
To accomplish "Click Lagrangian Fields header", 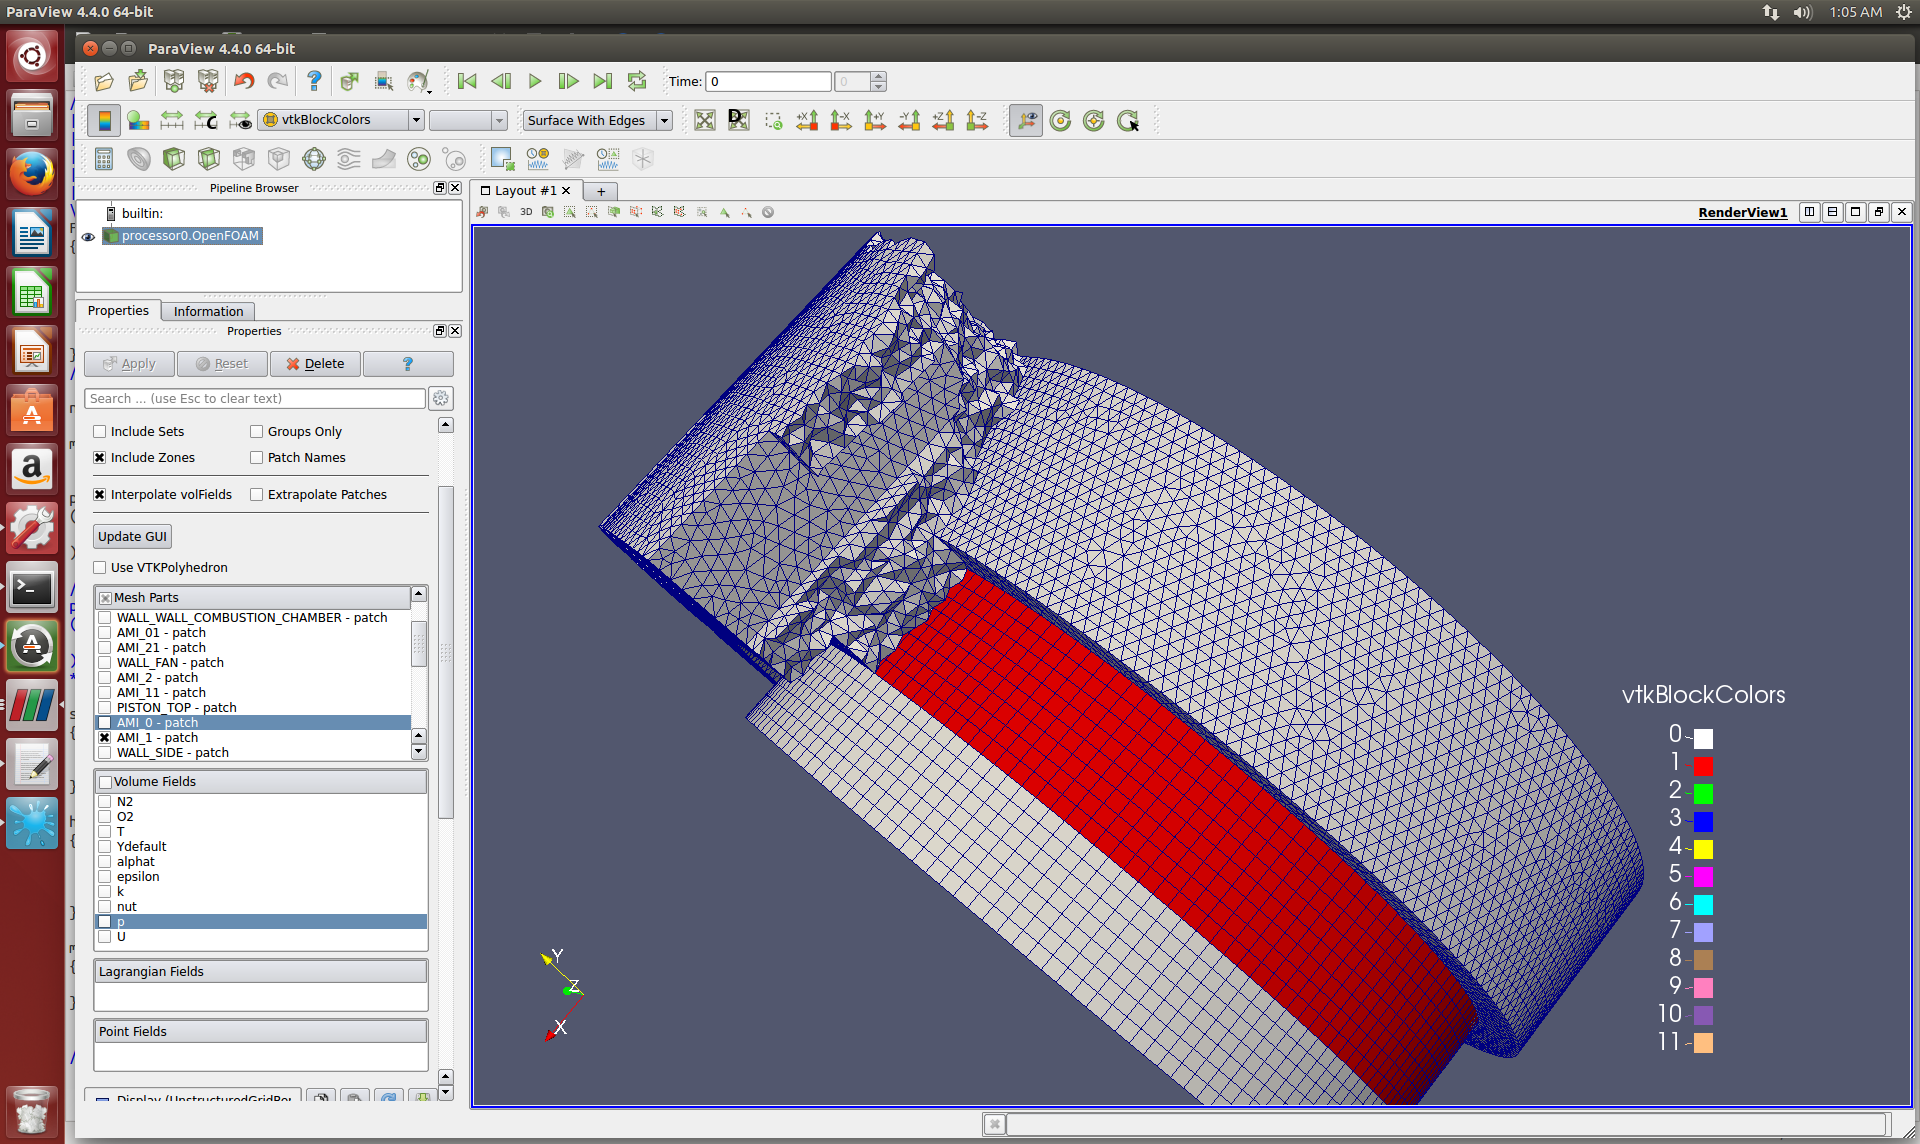I will click(261, 972).
